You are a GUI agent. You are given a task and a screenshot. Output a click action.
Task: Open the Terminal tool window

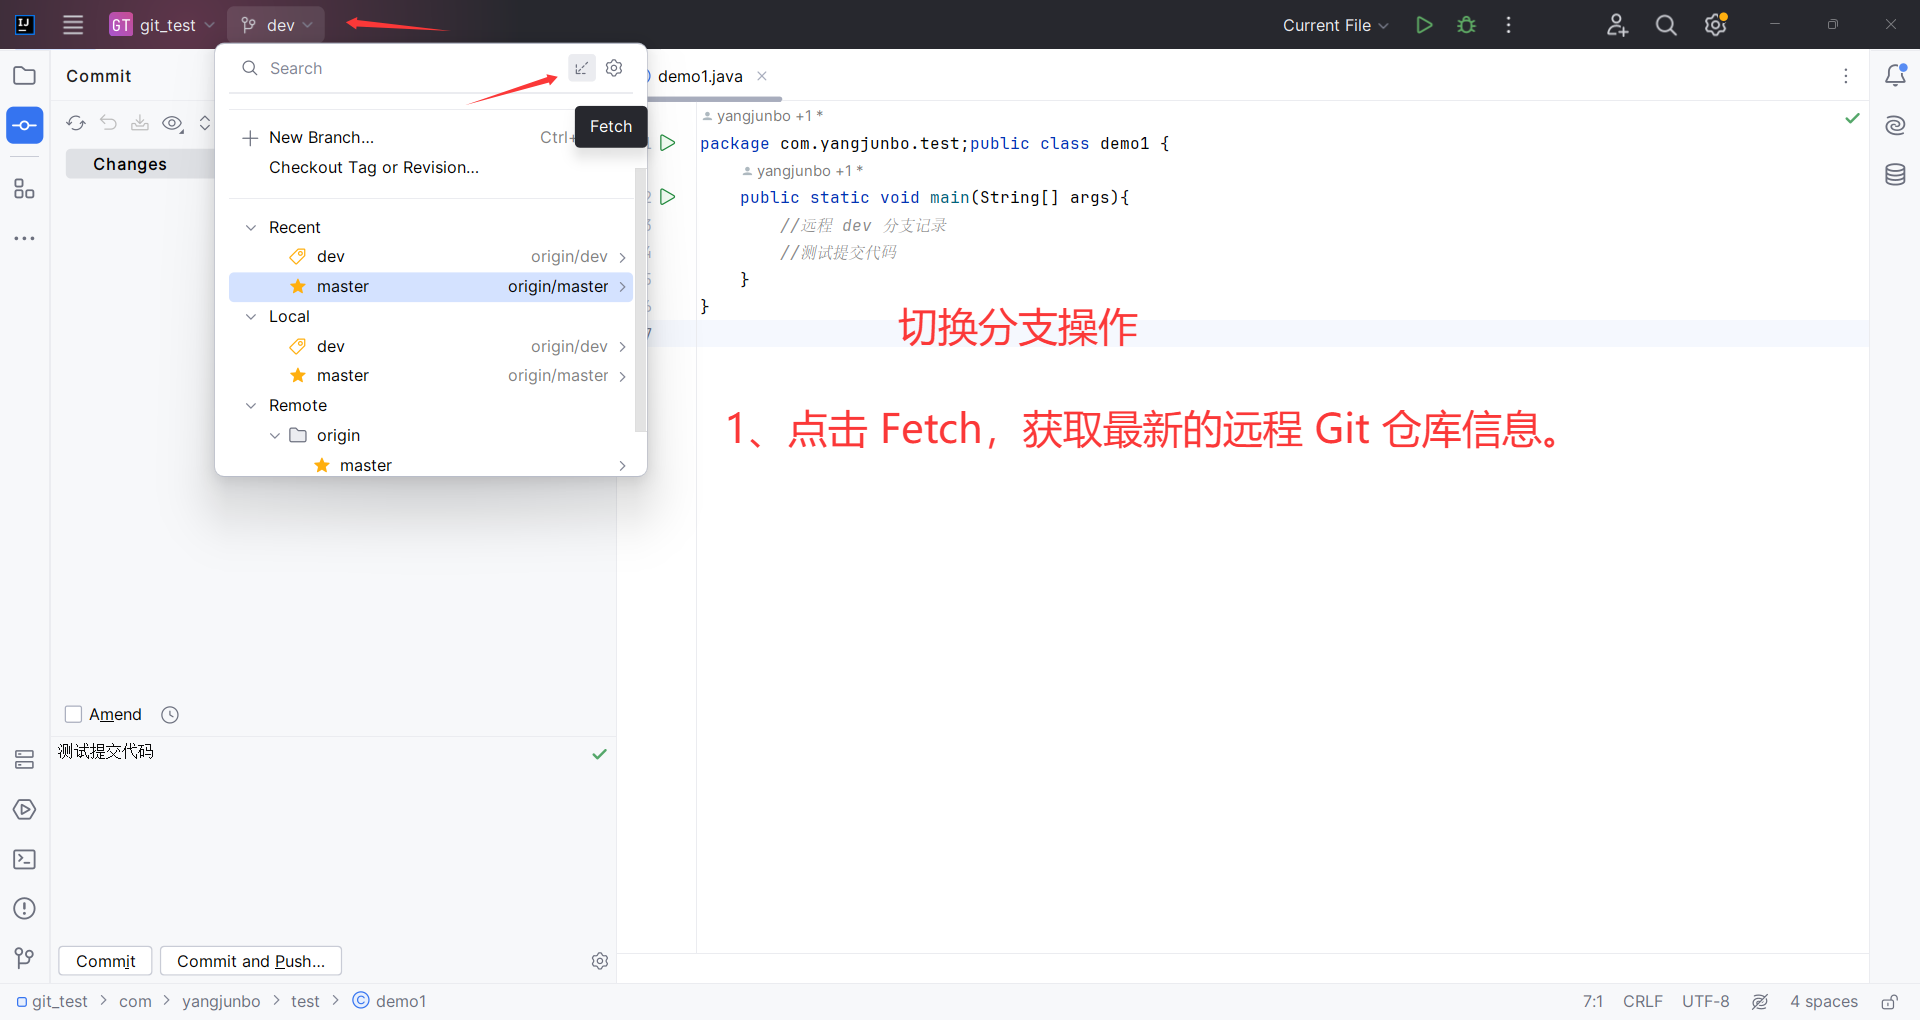point(24,859)
